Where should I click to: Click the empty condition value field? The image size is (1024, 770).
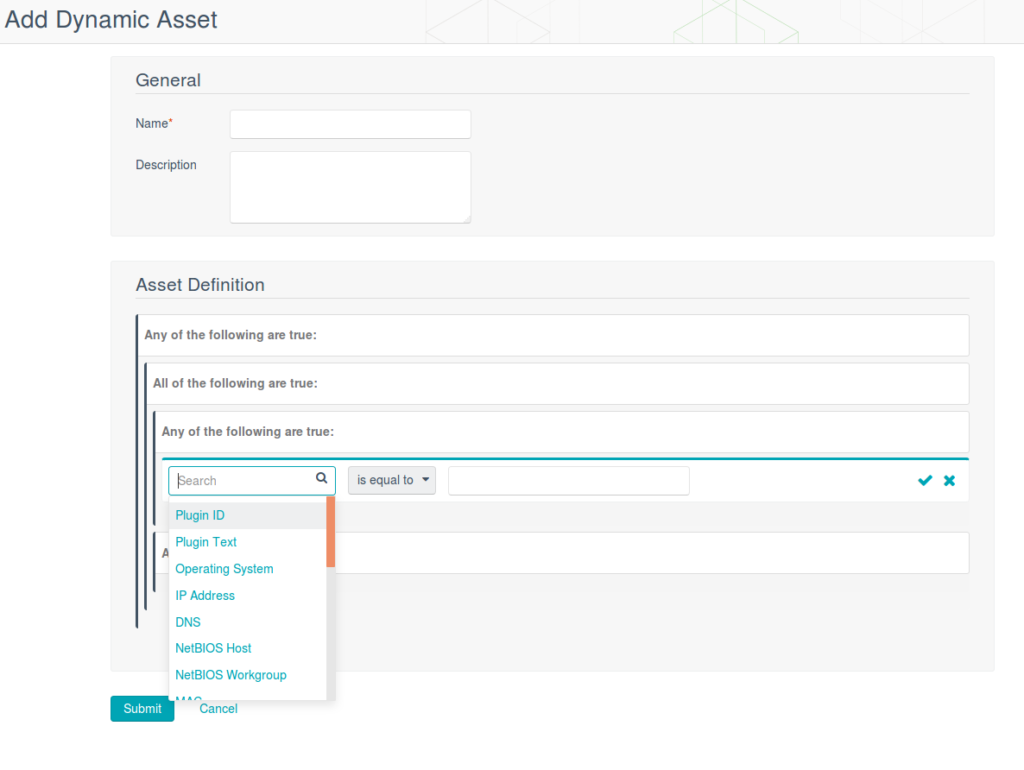(x=568, y=480)
